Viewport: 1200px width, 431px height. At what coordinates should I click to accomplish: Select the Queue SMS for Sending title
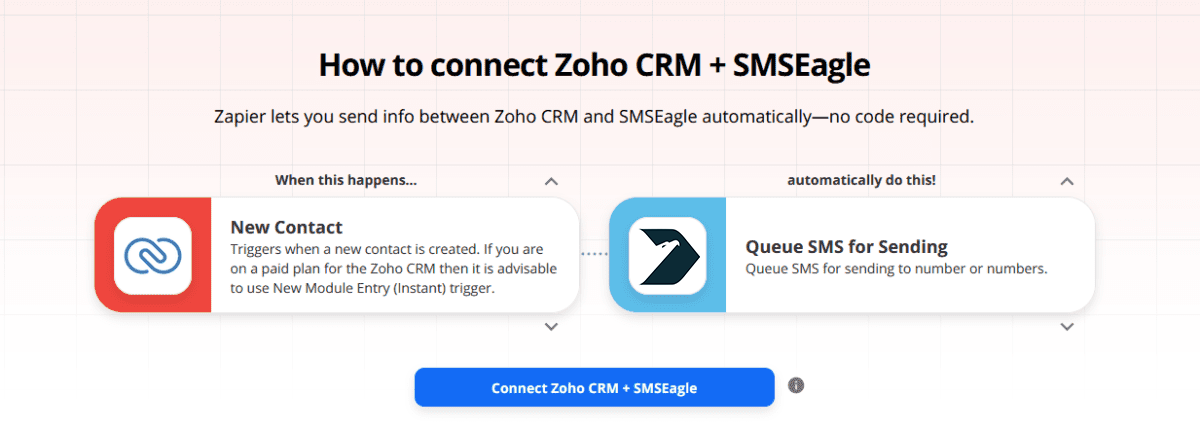pos(846,247)
